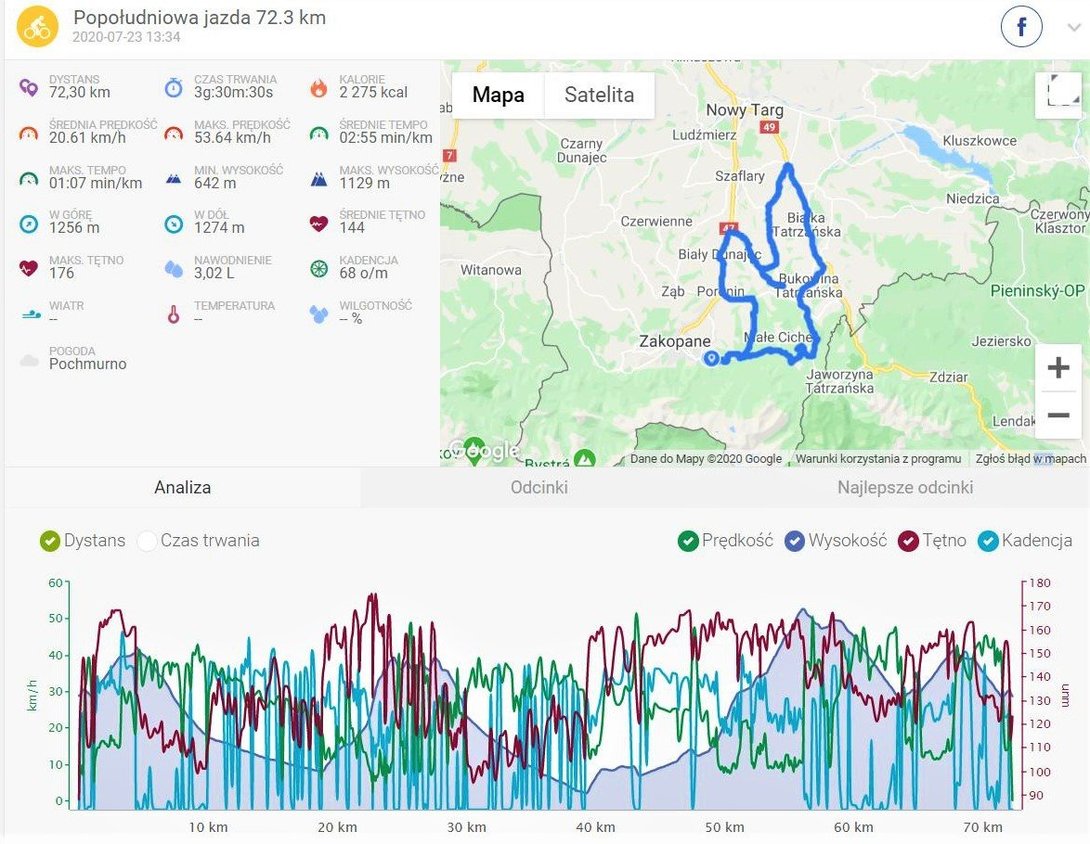The width and height of the screenshot is (1090, 844).
Task: Click the Wilgotność humidity icon
Action: pyautogui.click(x=319, y=314)
